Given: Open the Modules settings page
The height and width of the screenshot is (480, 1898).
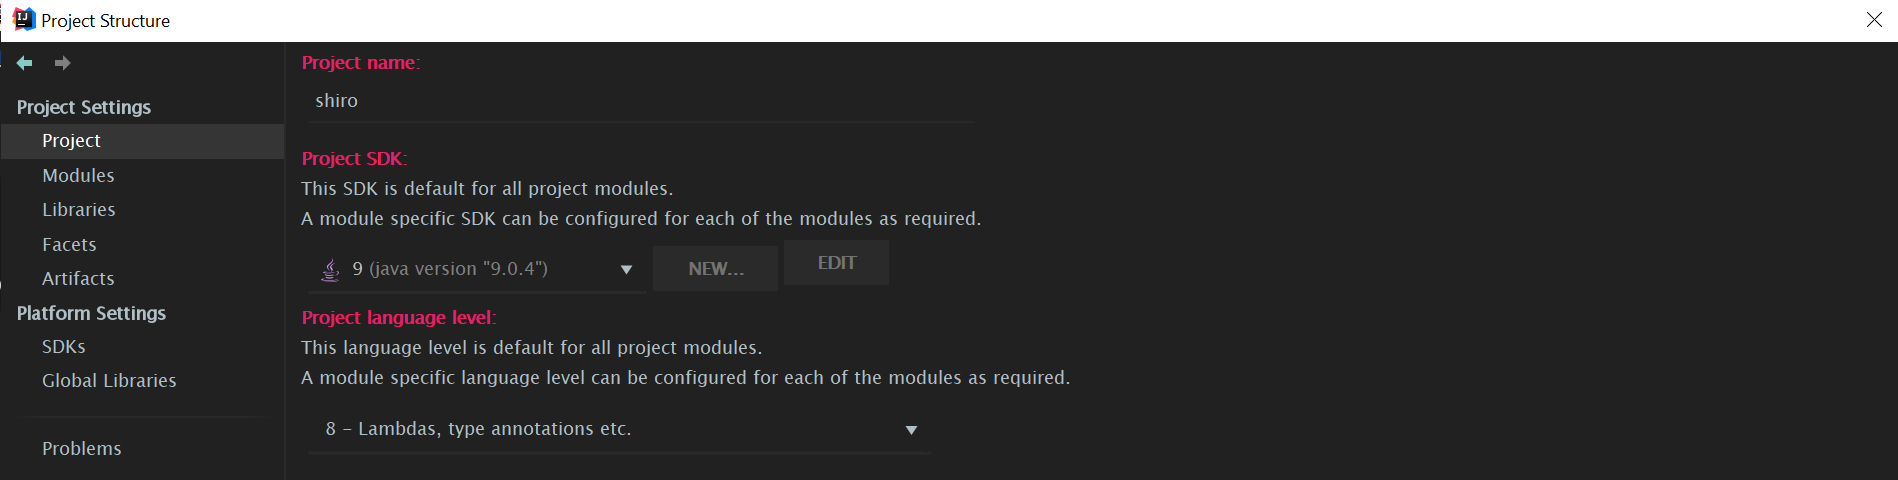Looking at the screenshot, I should 78,176.
